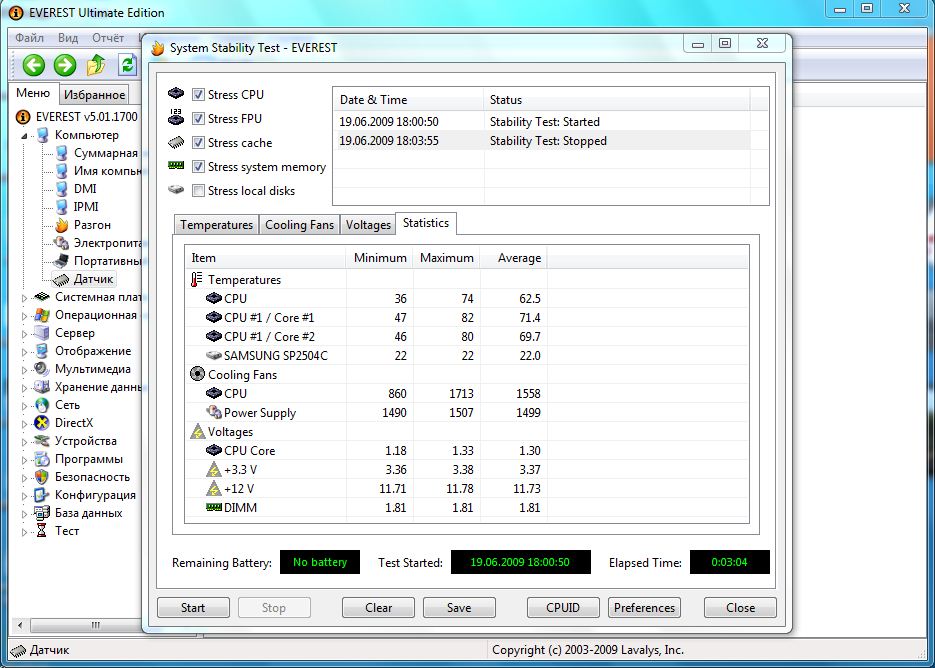Viewport: 935px width, 668px height.
Task: Uncheck Stress system memory checkbox
Action: (198, 166)
